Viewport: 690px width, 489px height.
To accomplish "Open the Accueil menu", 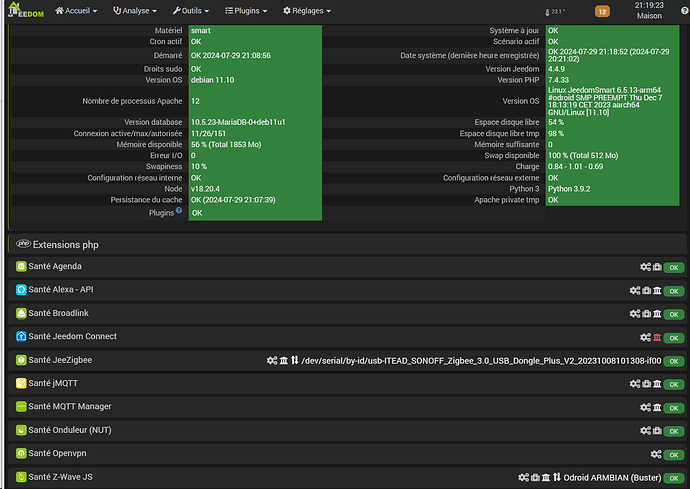I will (x=76, y=11).
